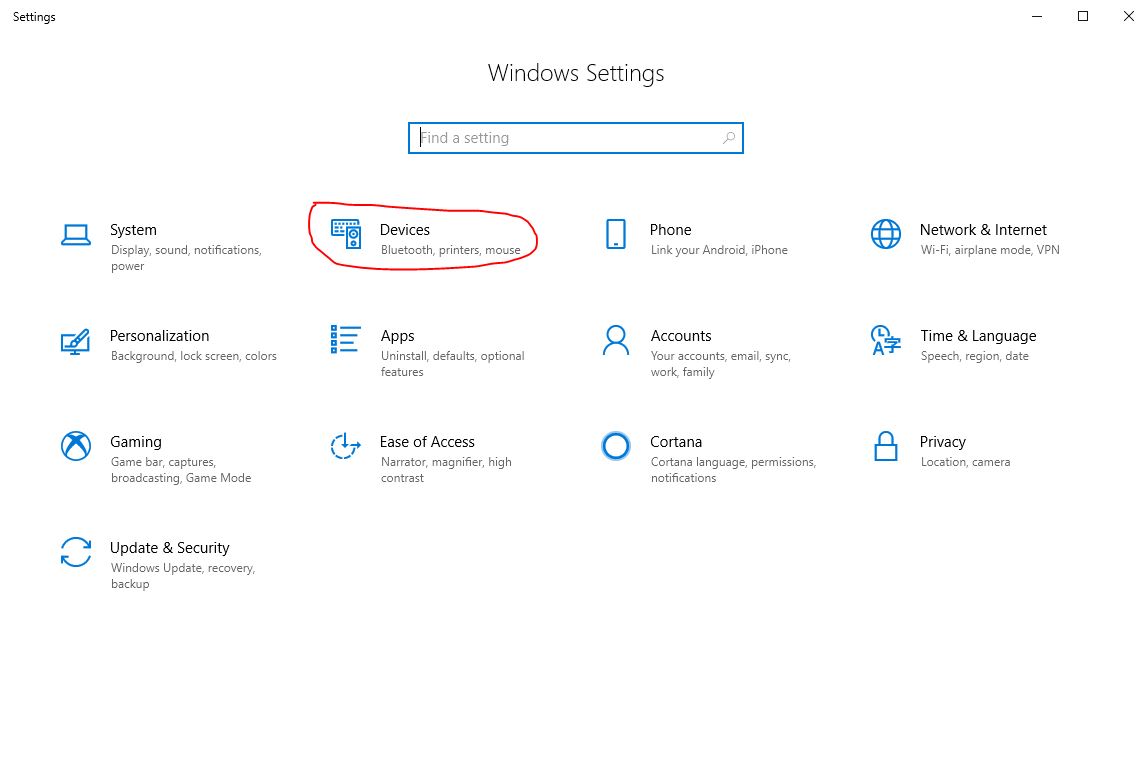Open the Gaming Xbox icon
Image resolution: width=1148 pixels, height=769 pixels.
tap(76, 446)
